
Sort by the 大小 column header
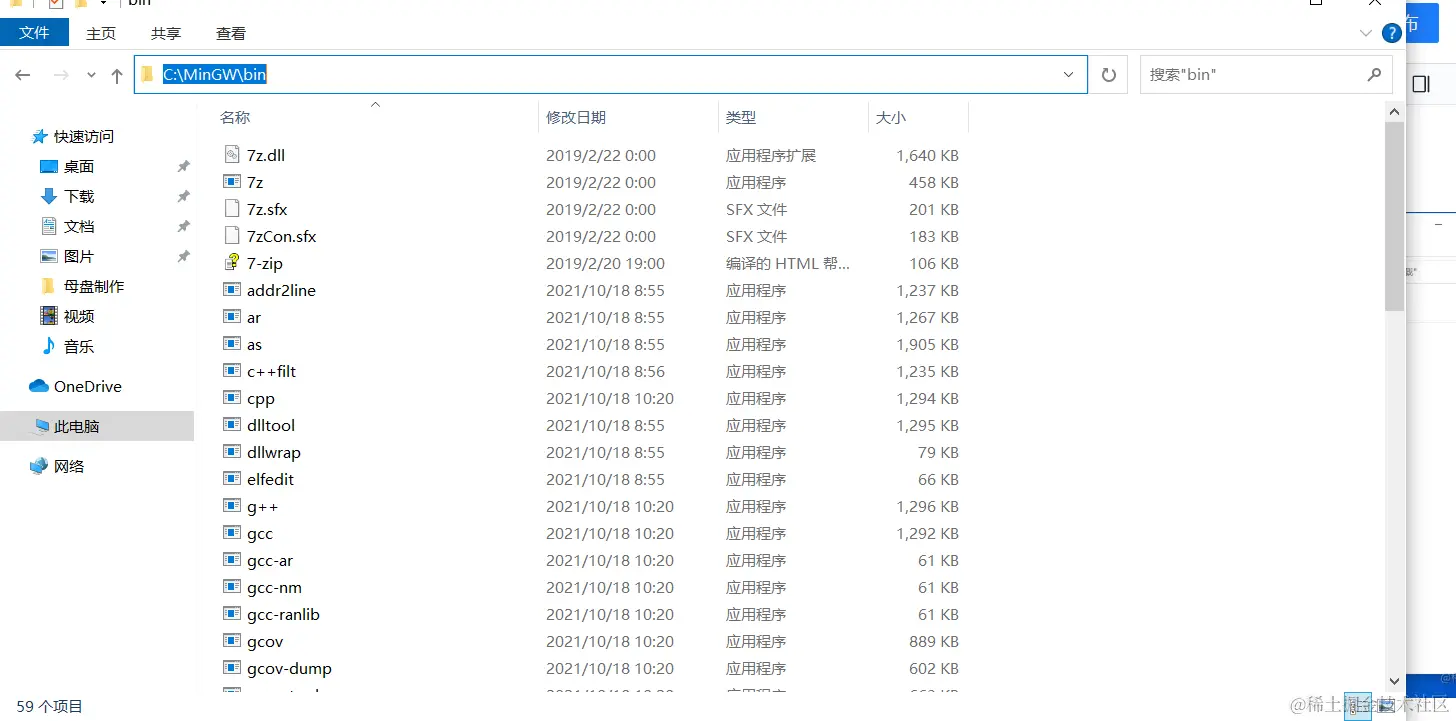[891, 117]
